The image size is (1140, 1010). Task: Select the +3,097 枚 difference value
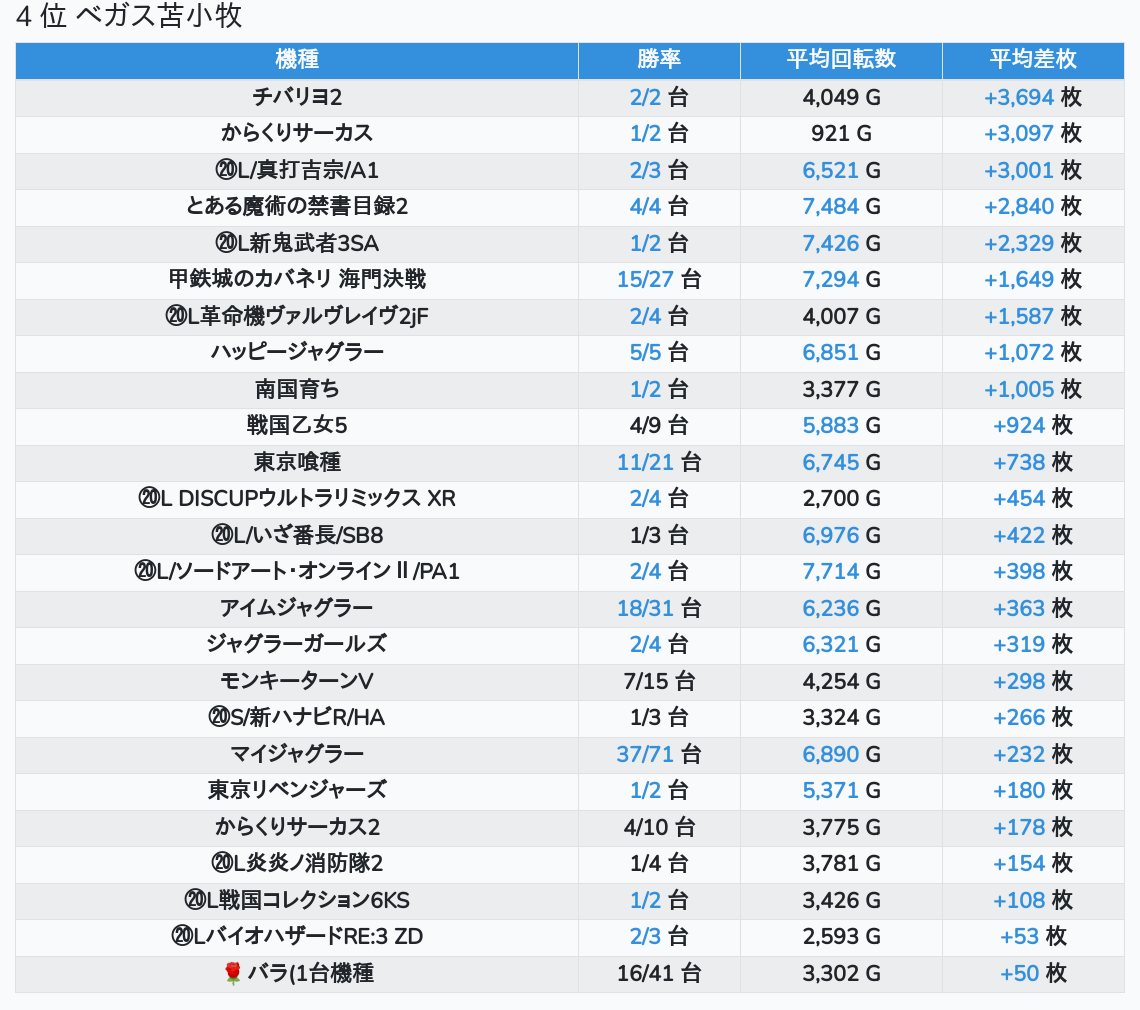(x=1033, y=134)
